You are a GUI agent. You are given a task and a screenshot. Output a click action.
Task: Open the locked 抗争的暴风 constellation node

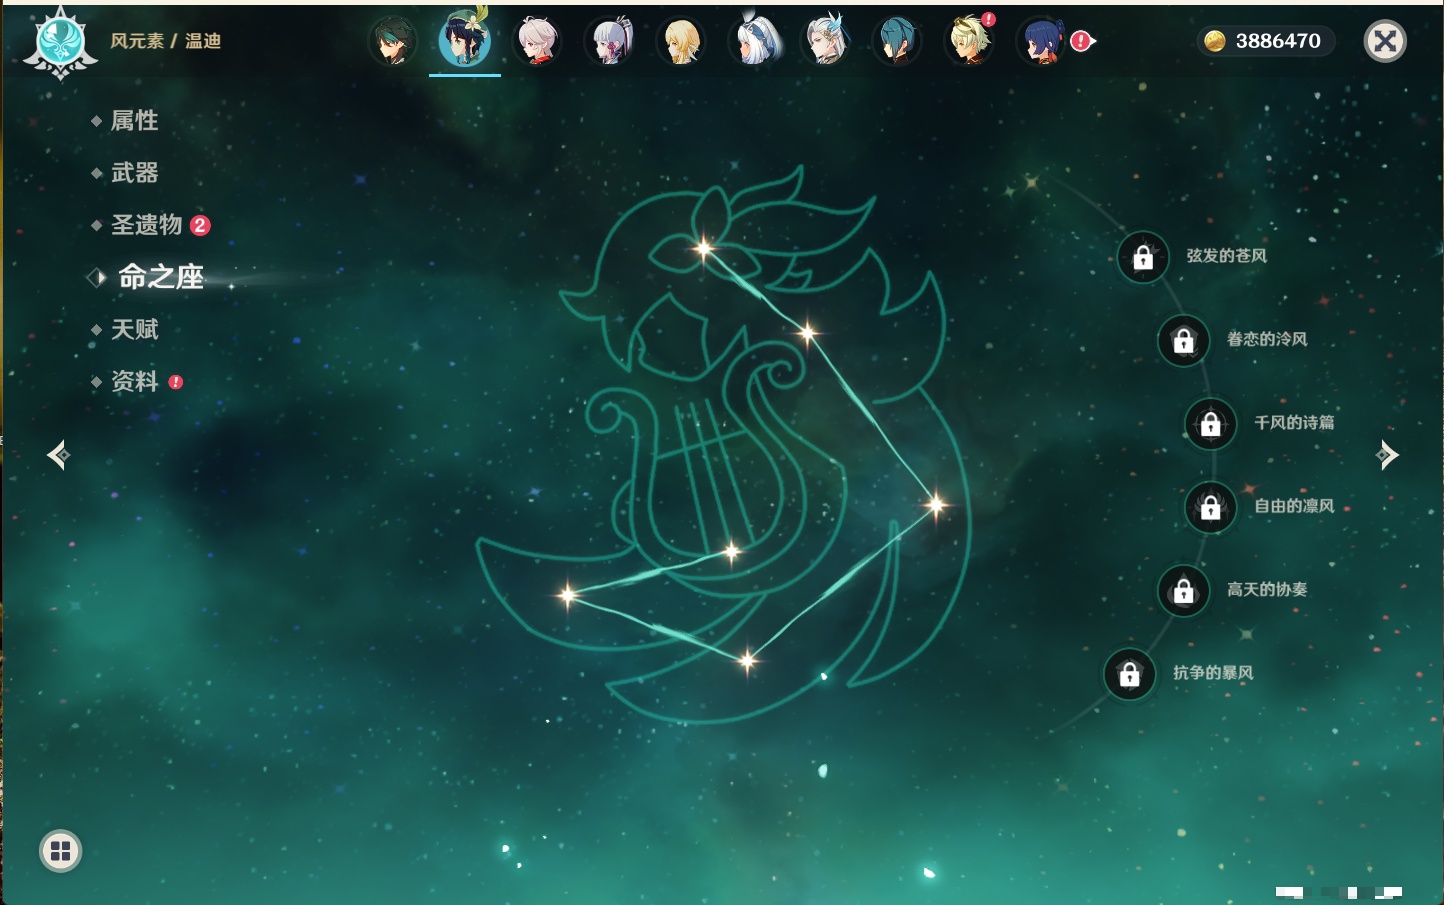click(x=1129, y=674)
